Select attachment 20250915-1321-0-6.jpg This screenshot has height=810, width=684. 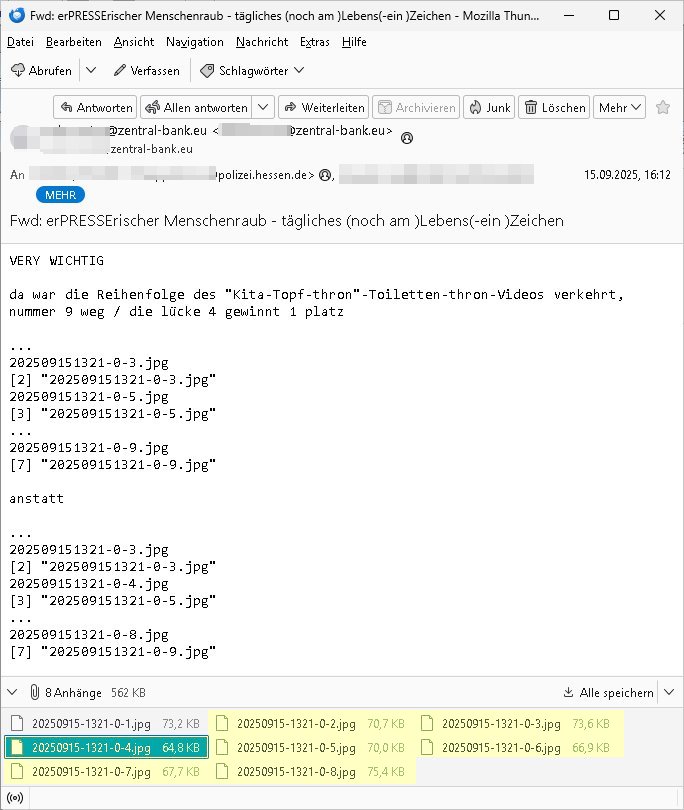coord(518,747)
